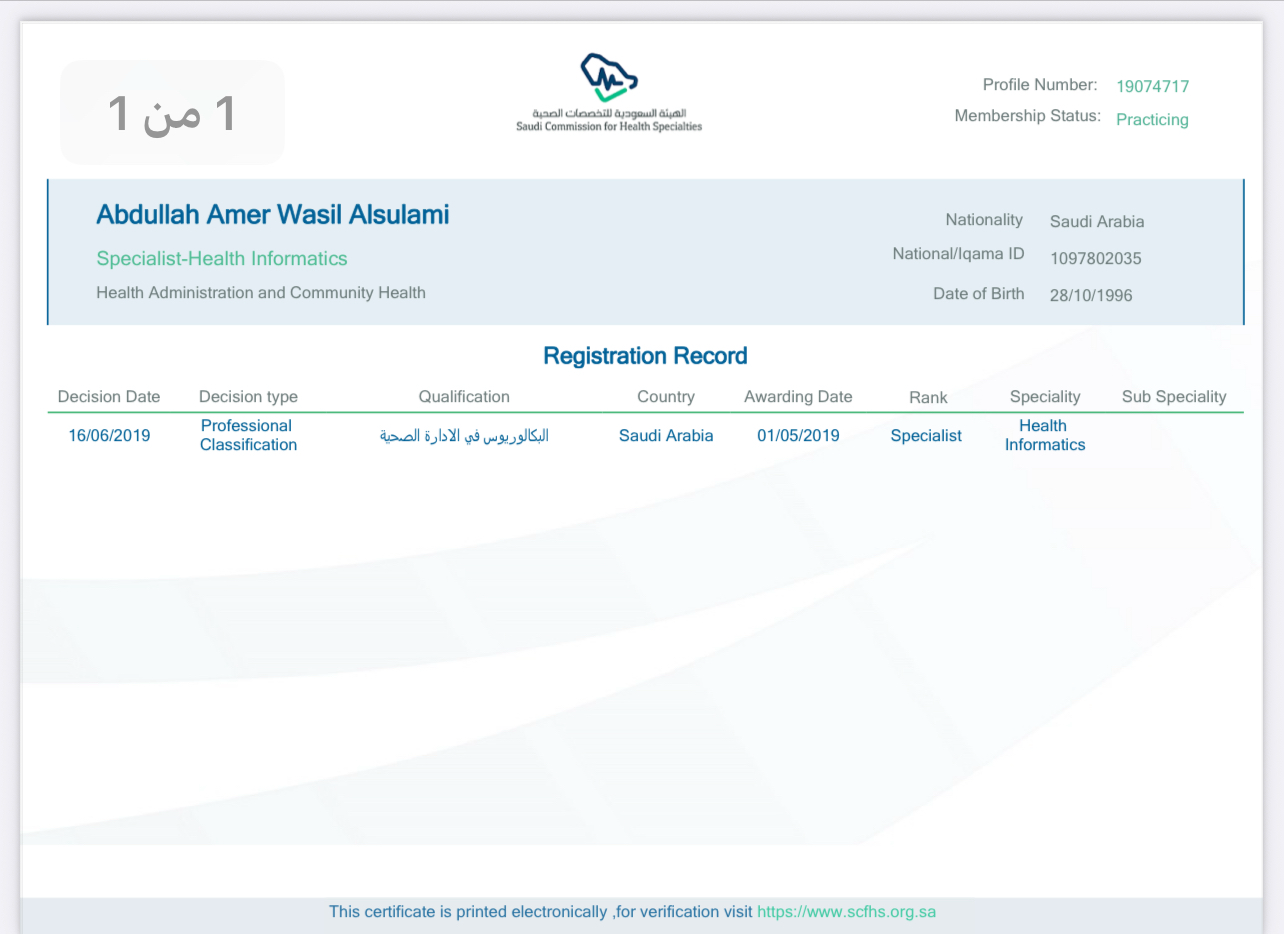Open the scfhs.org.sa verification link
Screen dimensions: 1284x934
pyautogui.click(x=846, y=912)
